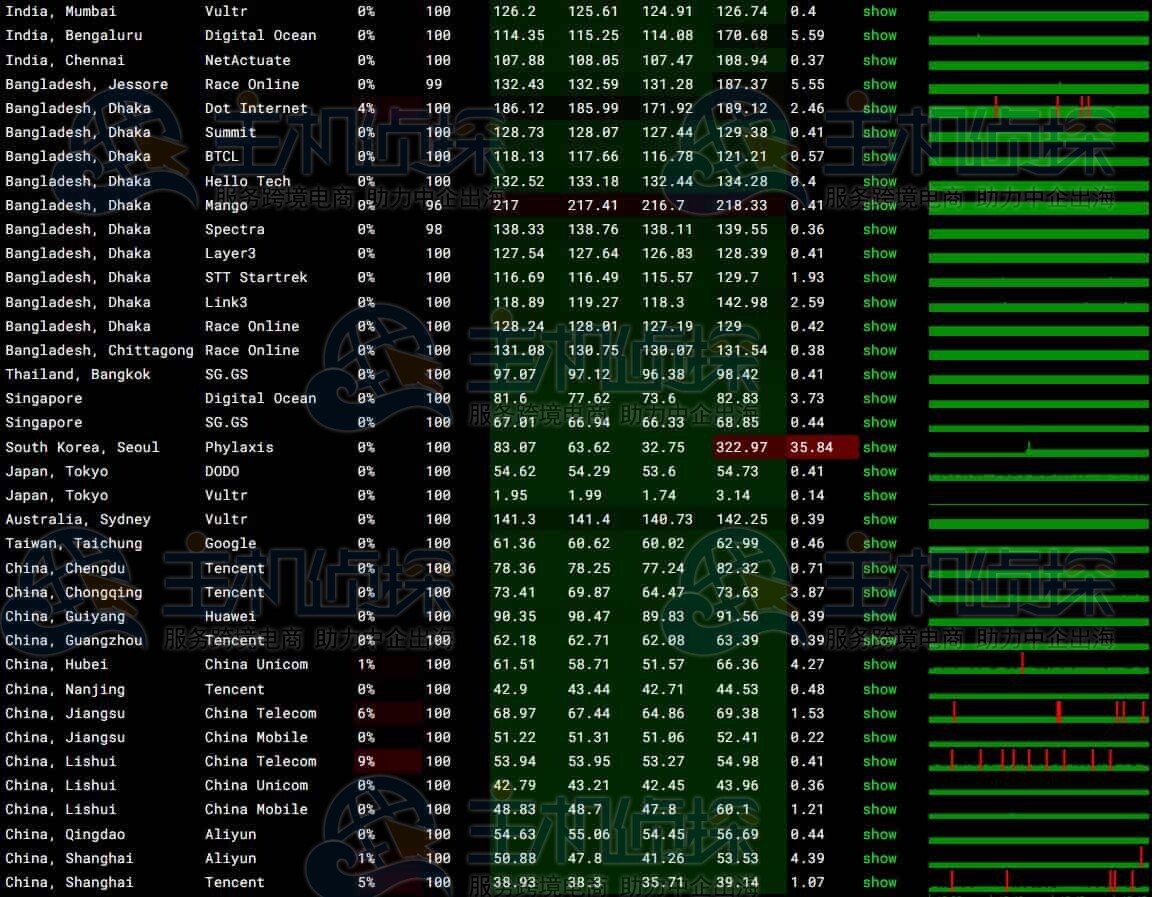1152x897 pixels.
Task: Click show for Singapore SG.GS row
Action: 879,422
